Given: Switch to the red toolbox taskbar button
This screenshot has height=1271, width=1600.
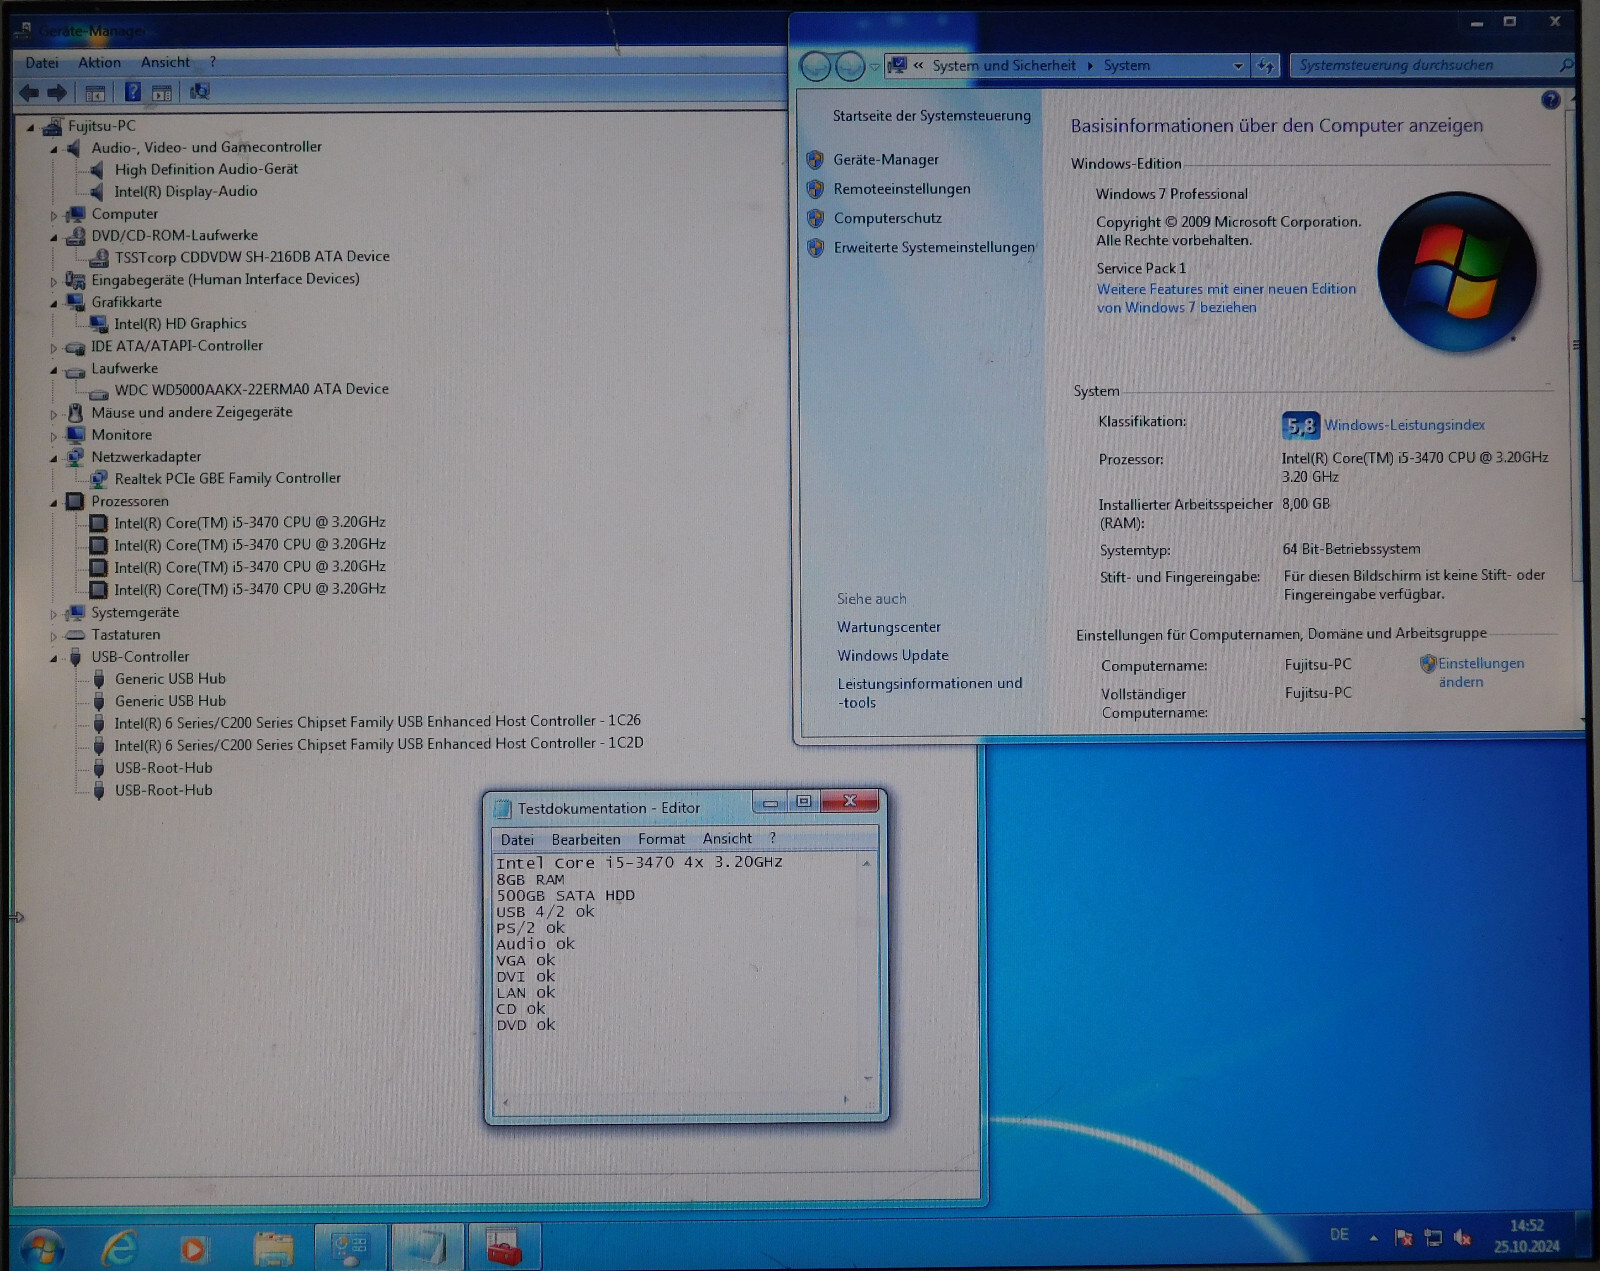Looking at the screenshot, I should pyautogui.click(x=504, y=1247).
